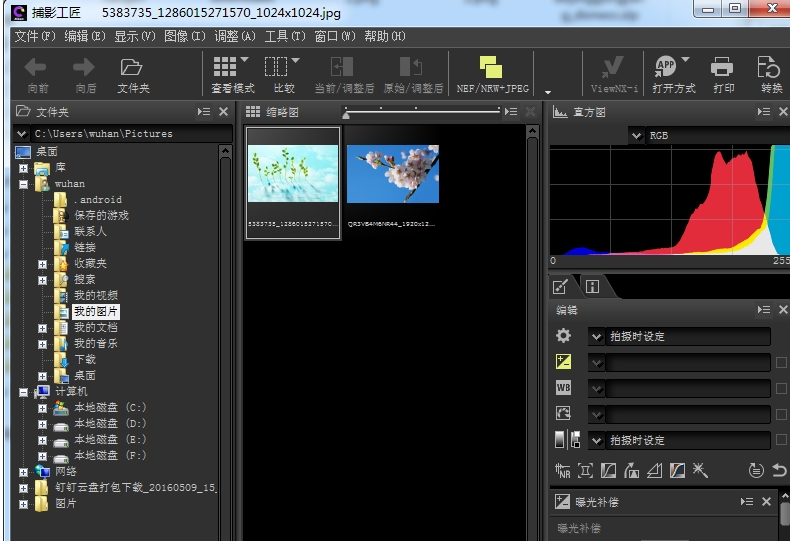The width and height of the screenshot is (790, 541).
Task: Tick the white balance row checkbox
Action: tap(781, 388)
